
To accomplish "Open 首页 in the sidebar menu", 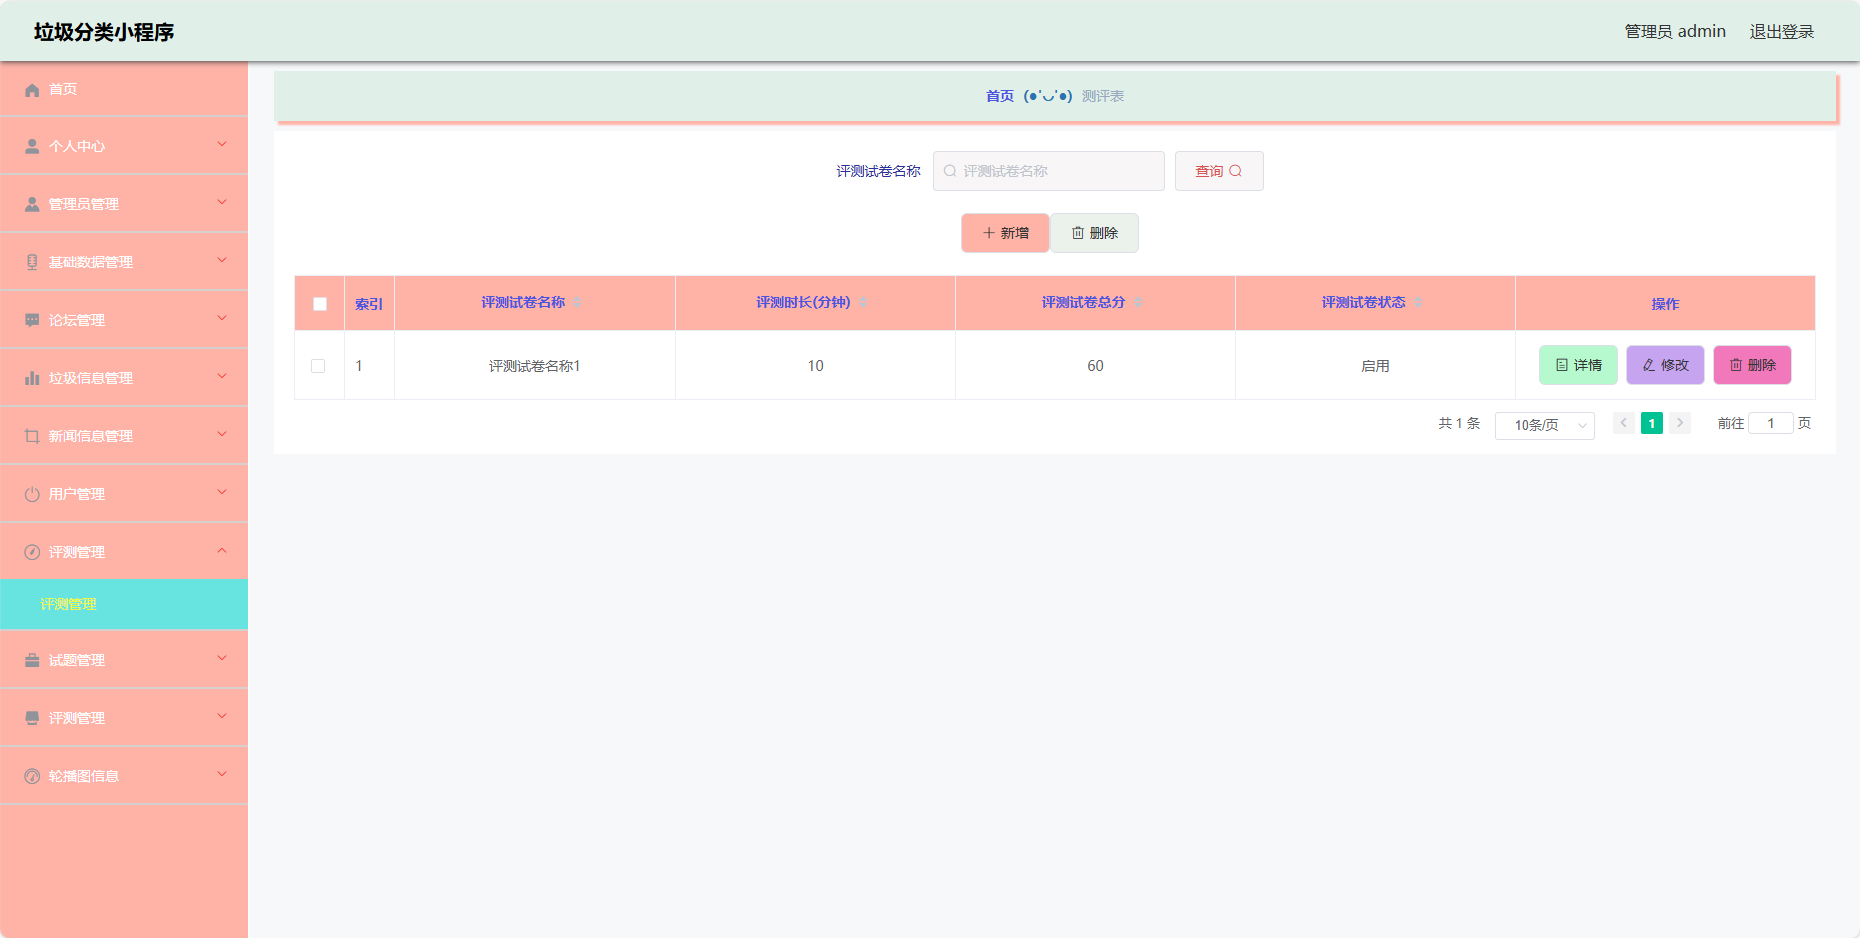I will coord(124,89).
